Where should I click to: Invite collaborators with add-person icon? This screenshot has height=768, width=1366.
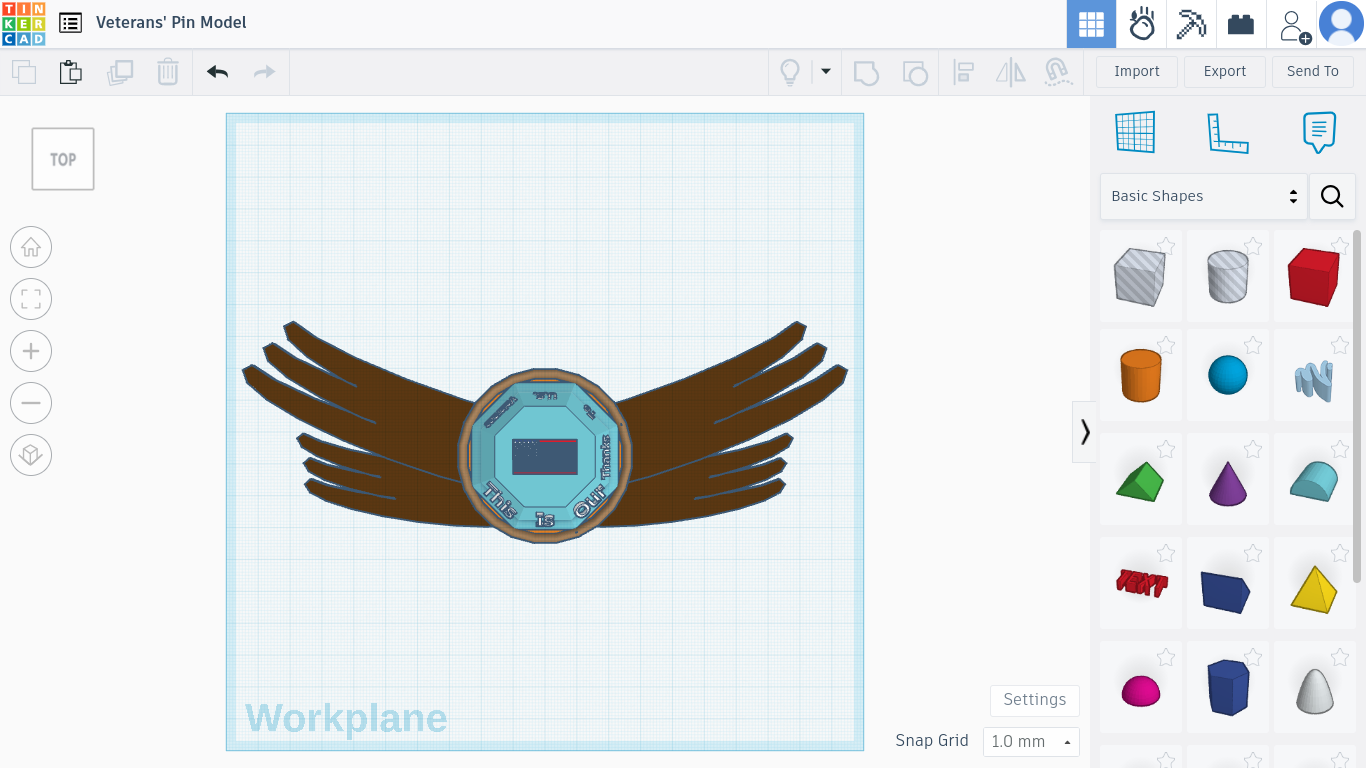point(1293,25)
